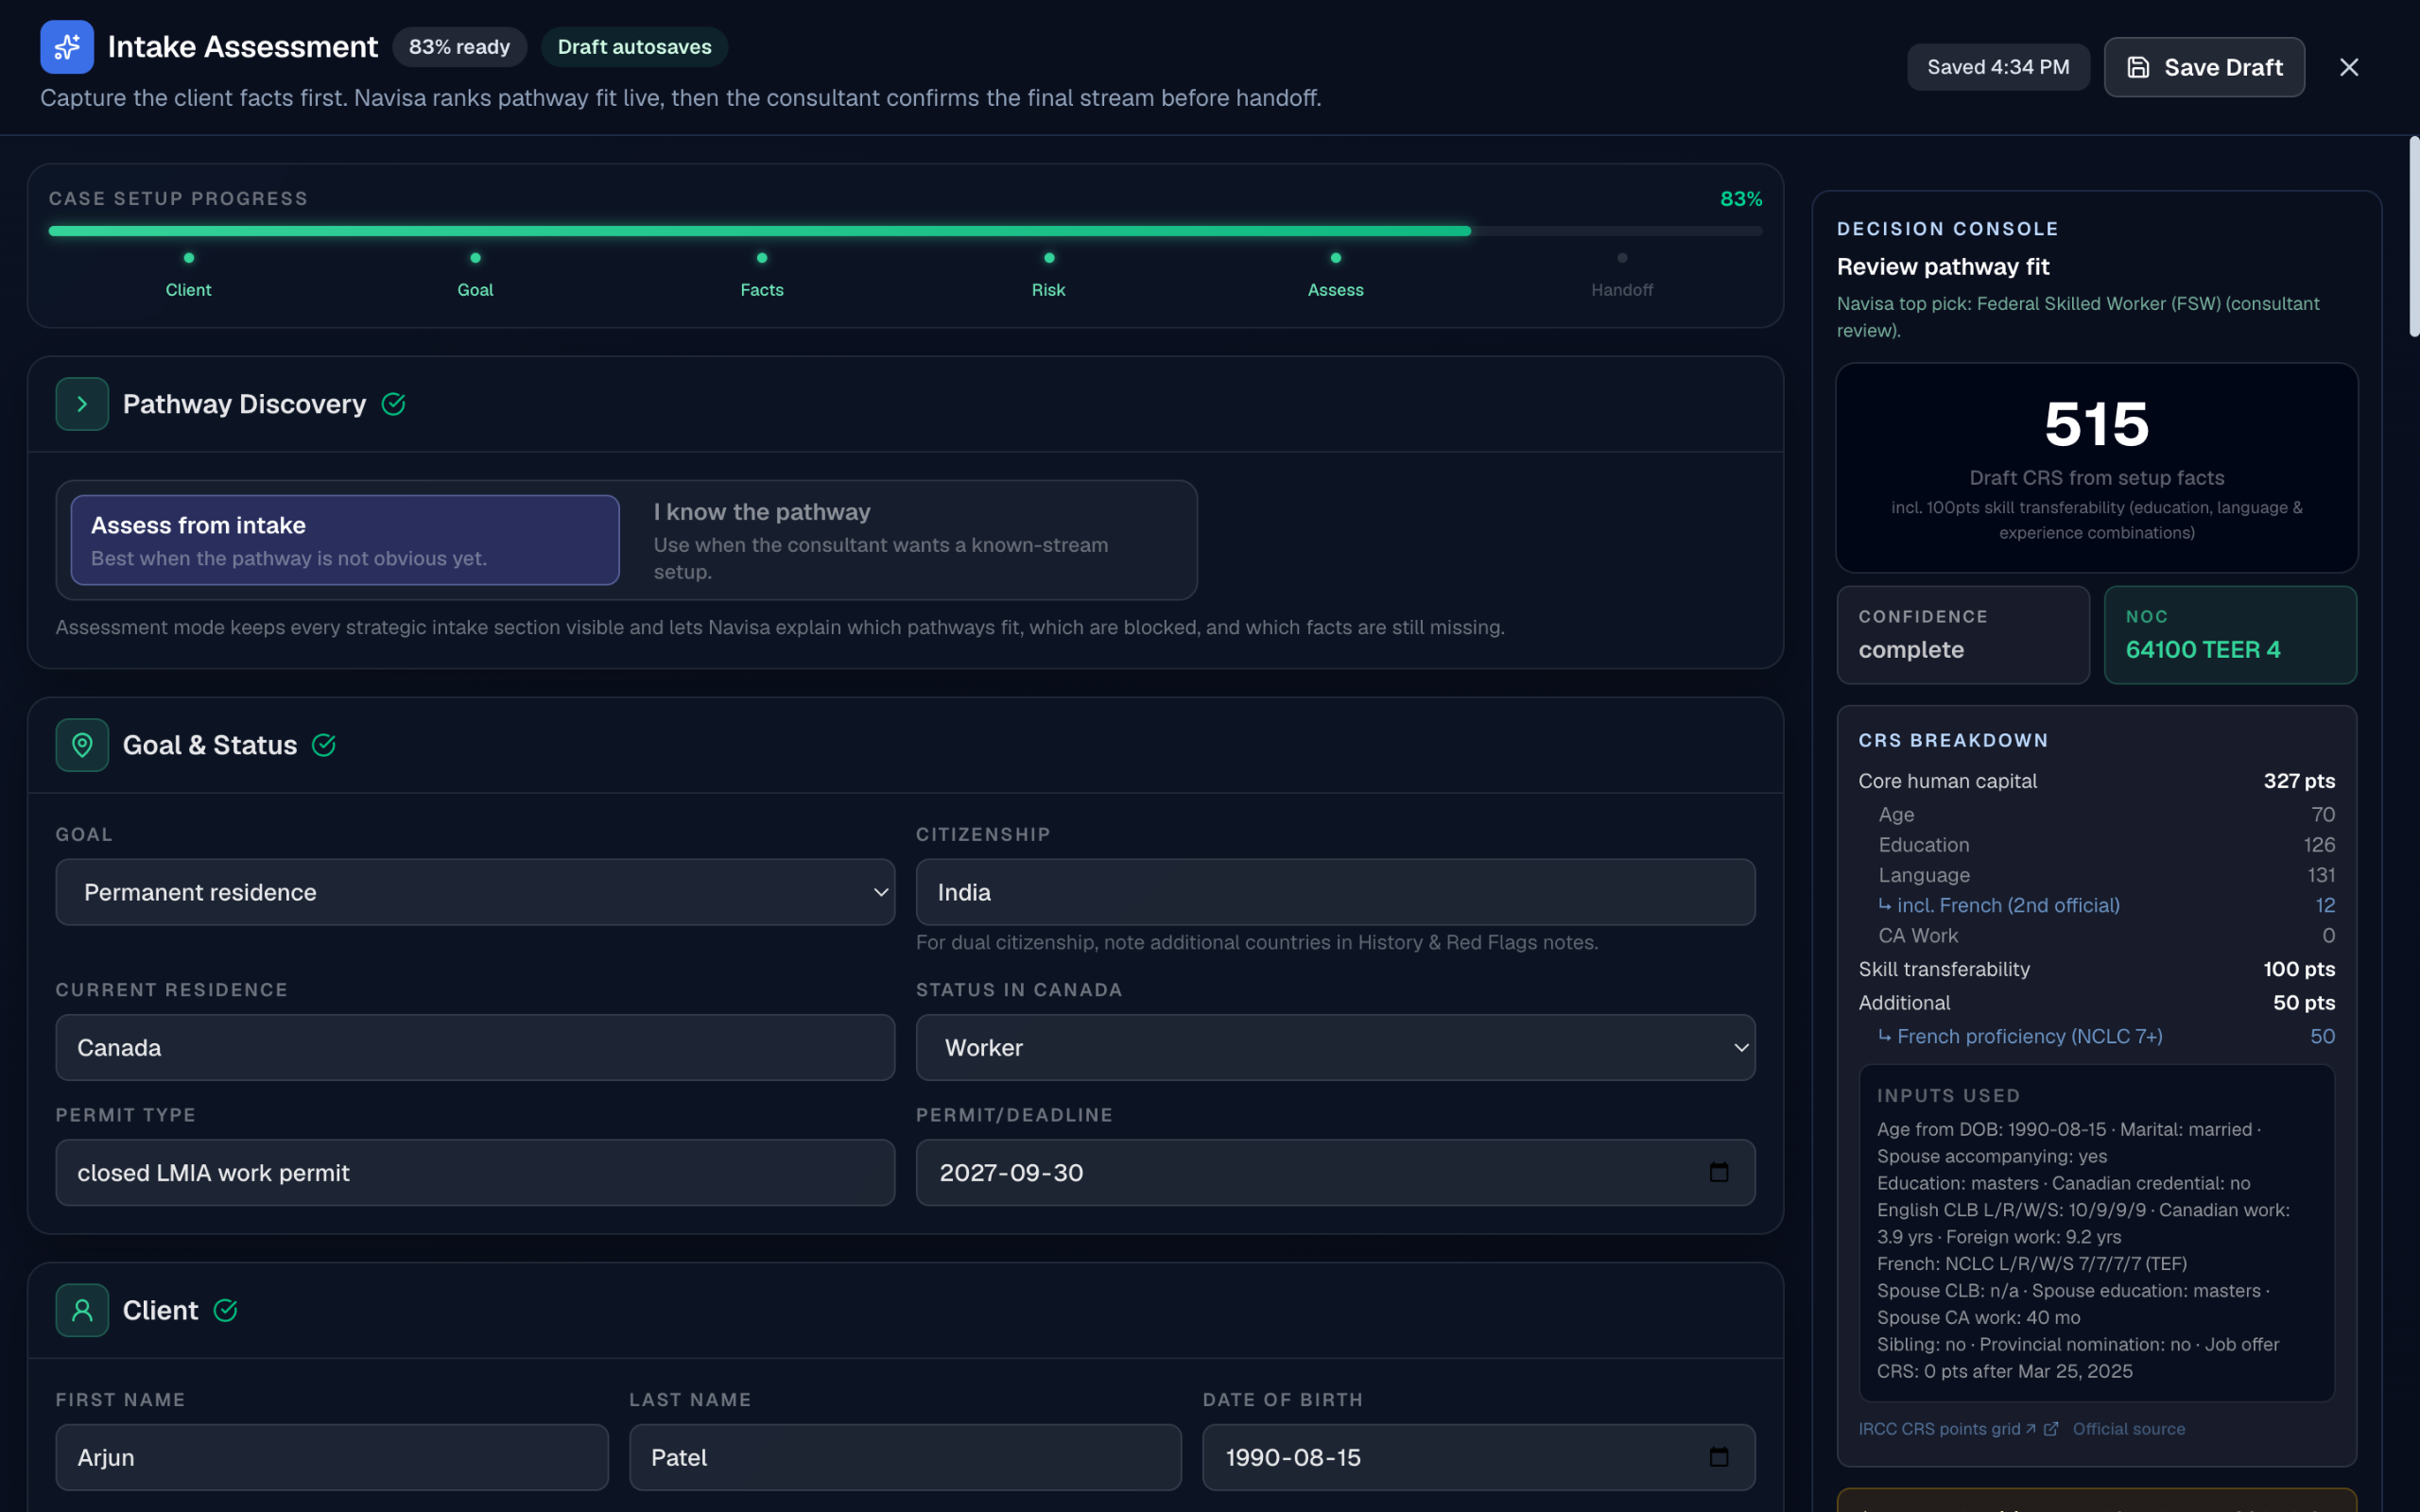This screenshot has height=1512, width=2420.
Task: Click the Goal & Status location pin icon
Action: point(82,745)
